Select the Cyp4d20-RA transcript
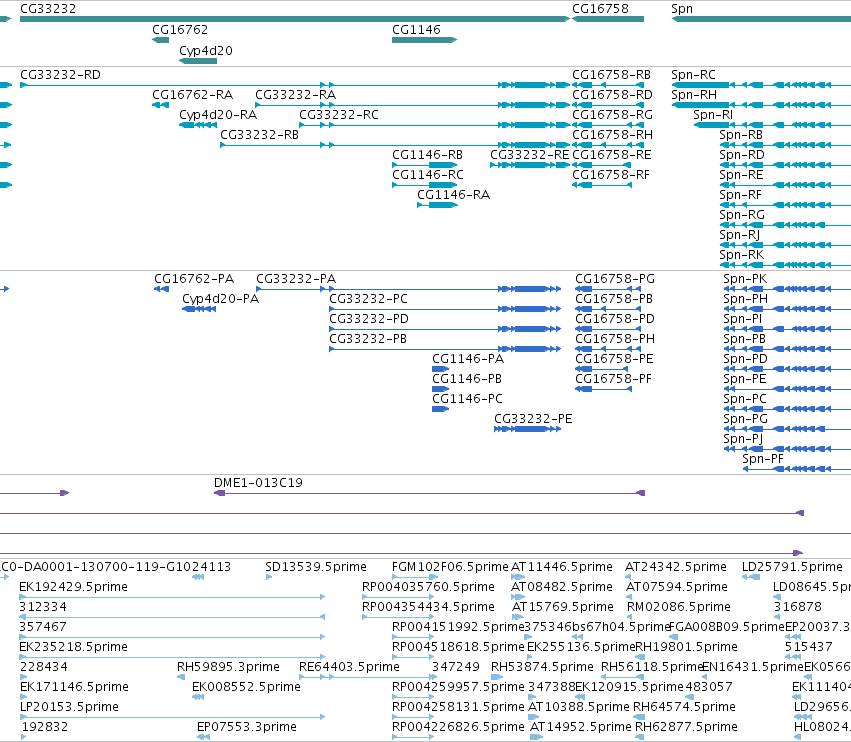This screenshot has width=851, height=742. click(218, 115)
